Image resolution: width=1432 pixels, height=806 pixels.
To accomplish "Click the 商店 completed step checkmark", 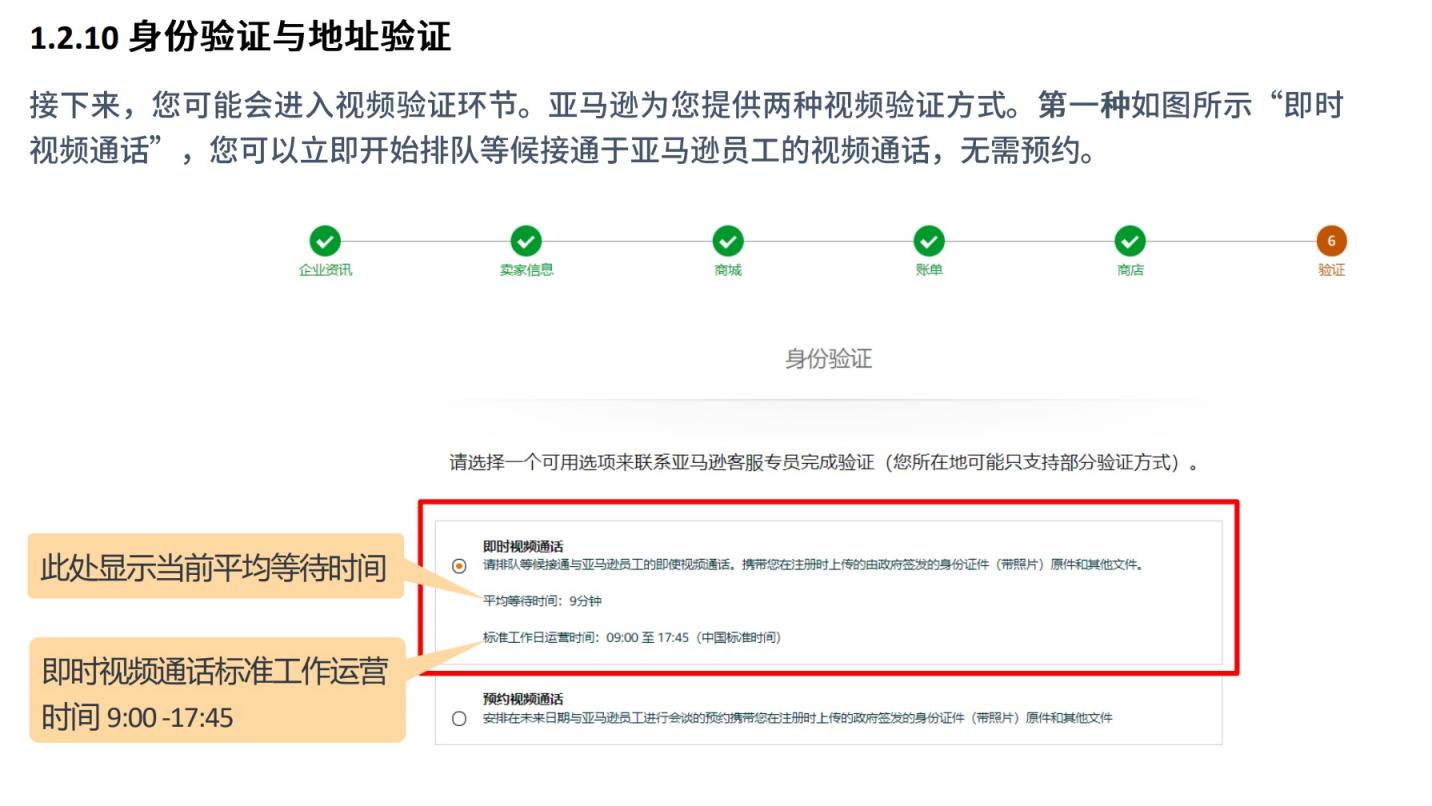I will 1130,241.
